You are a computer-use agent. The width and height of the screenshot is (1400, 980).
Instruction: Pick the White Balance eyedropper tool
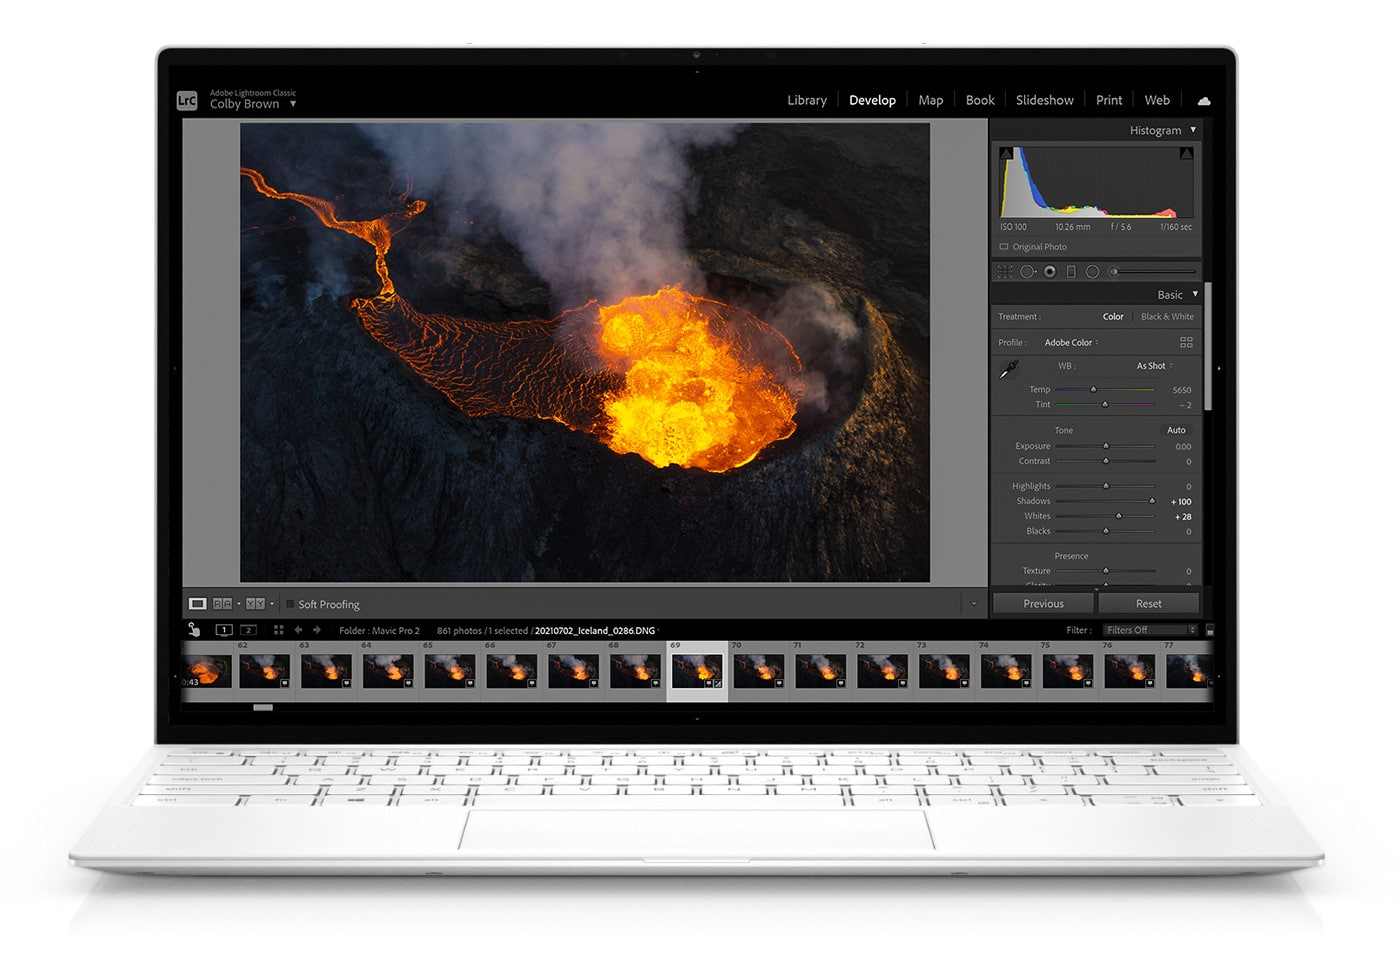(x=1009, y=370)
